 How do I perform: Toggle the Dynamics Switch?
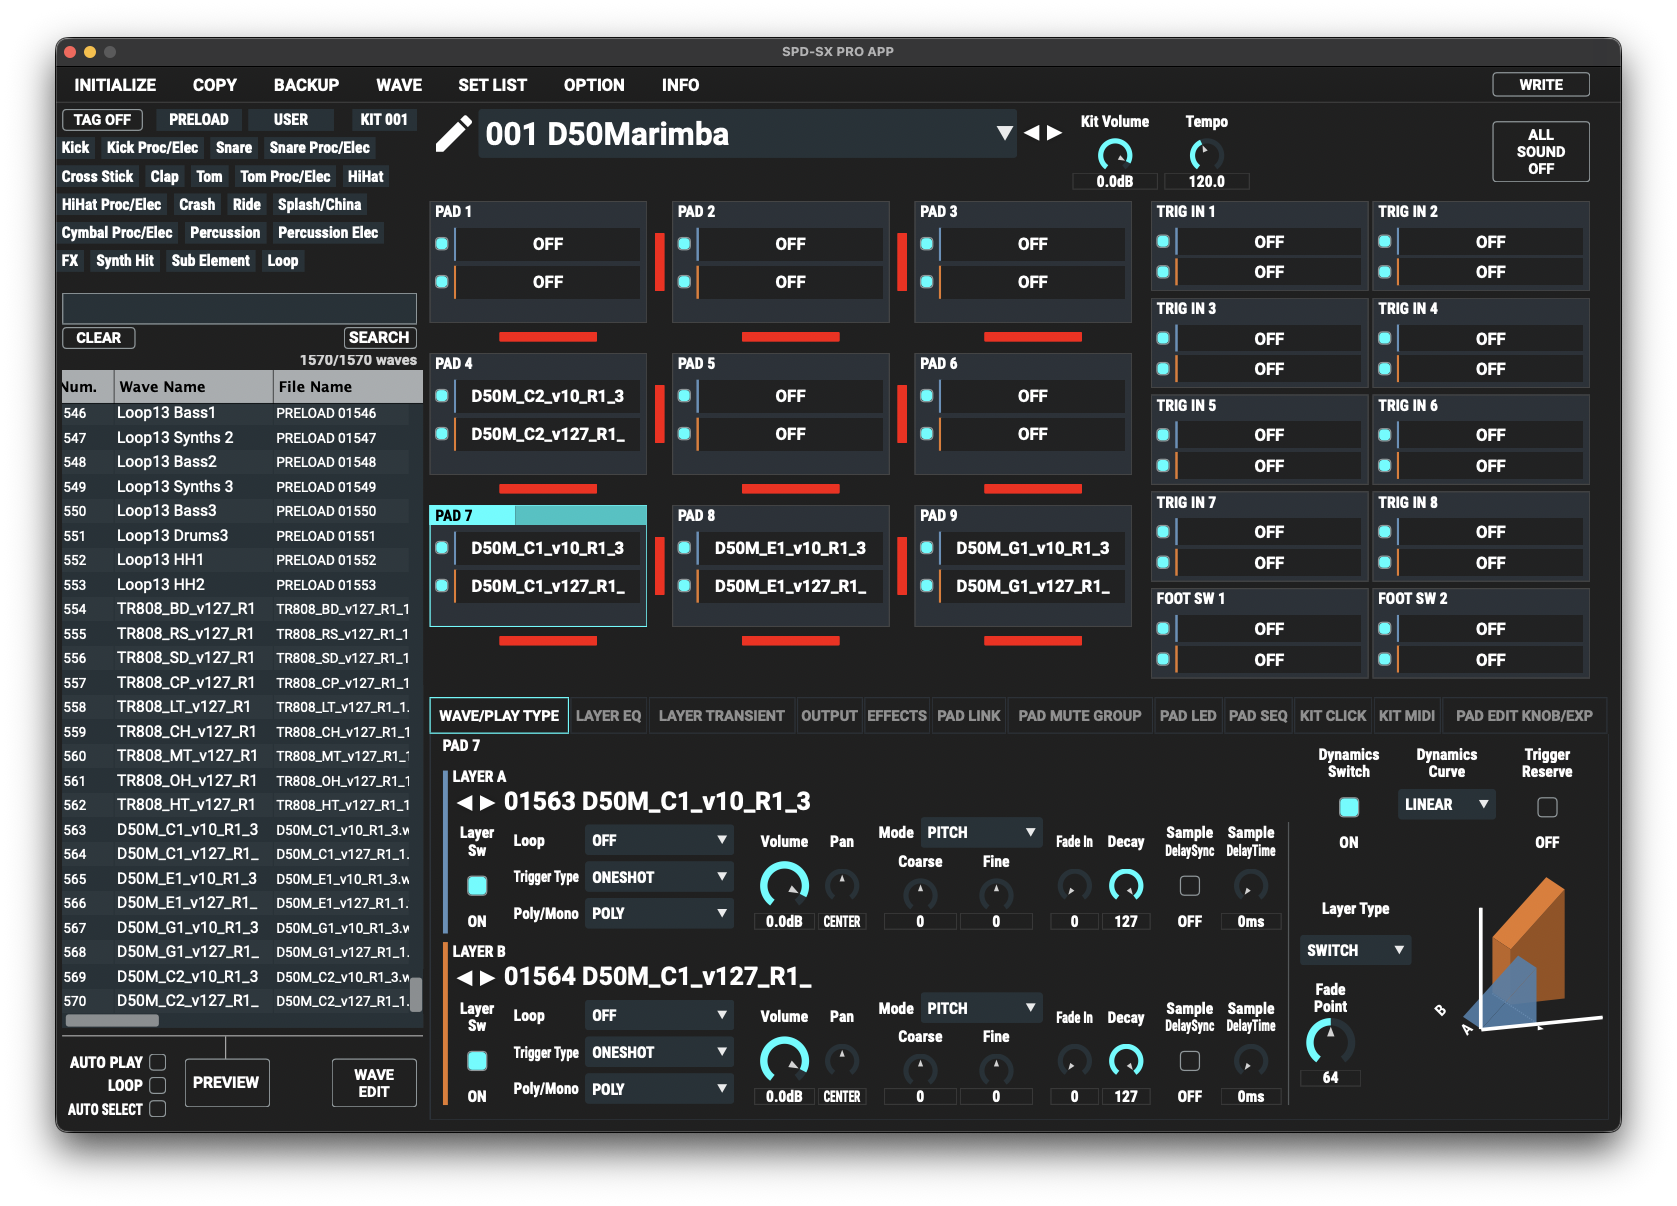pos(1349,807)
